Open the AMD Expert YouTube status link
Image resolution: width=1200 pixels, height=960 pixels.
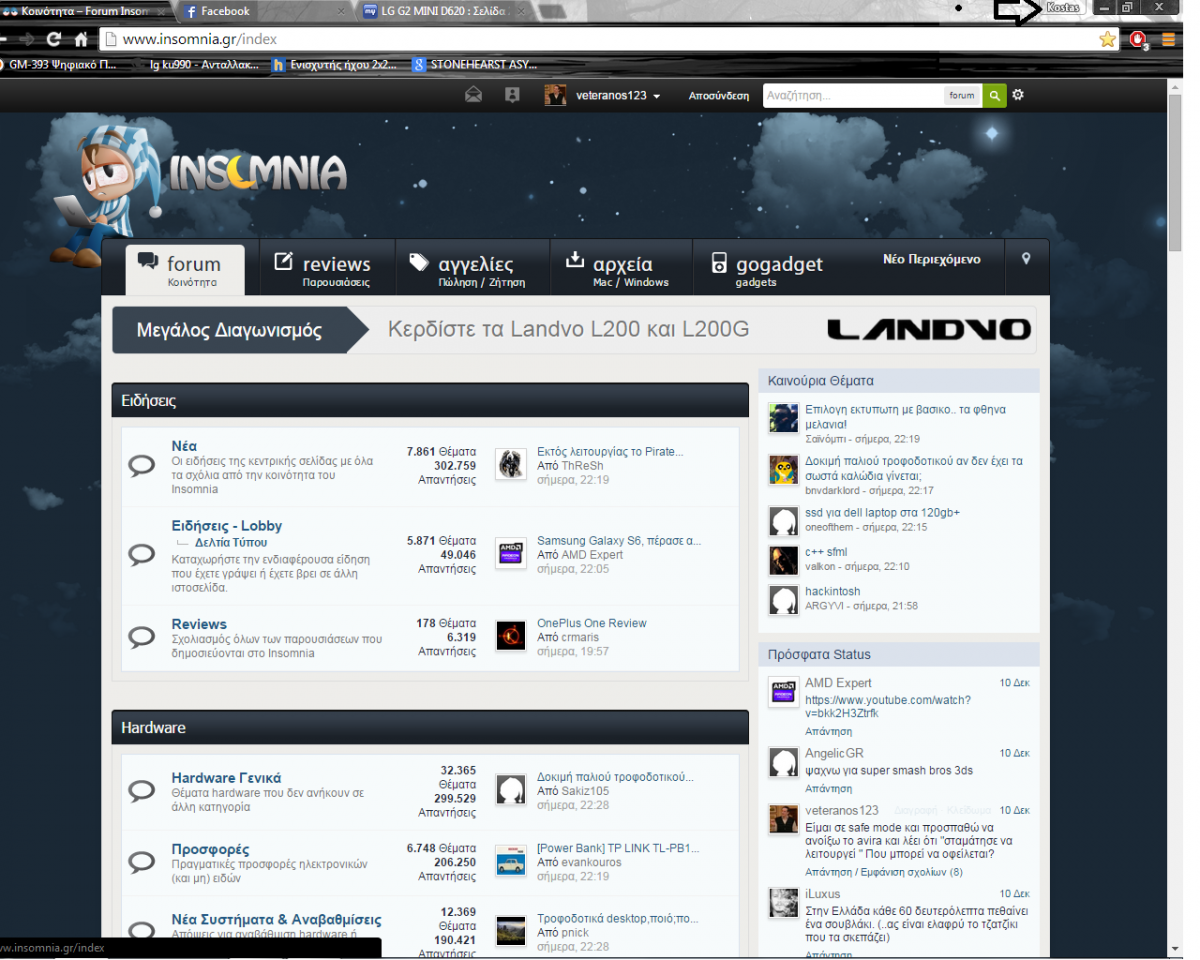(888, 706)
